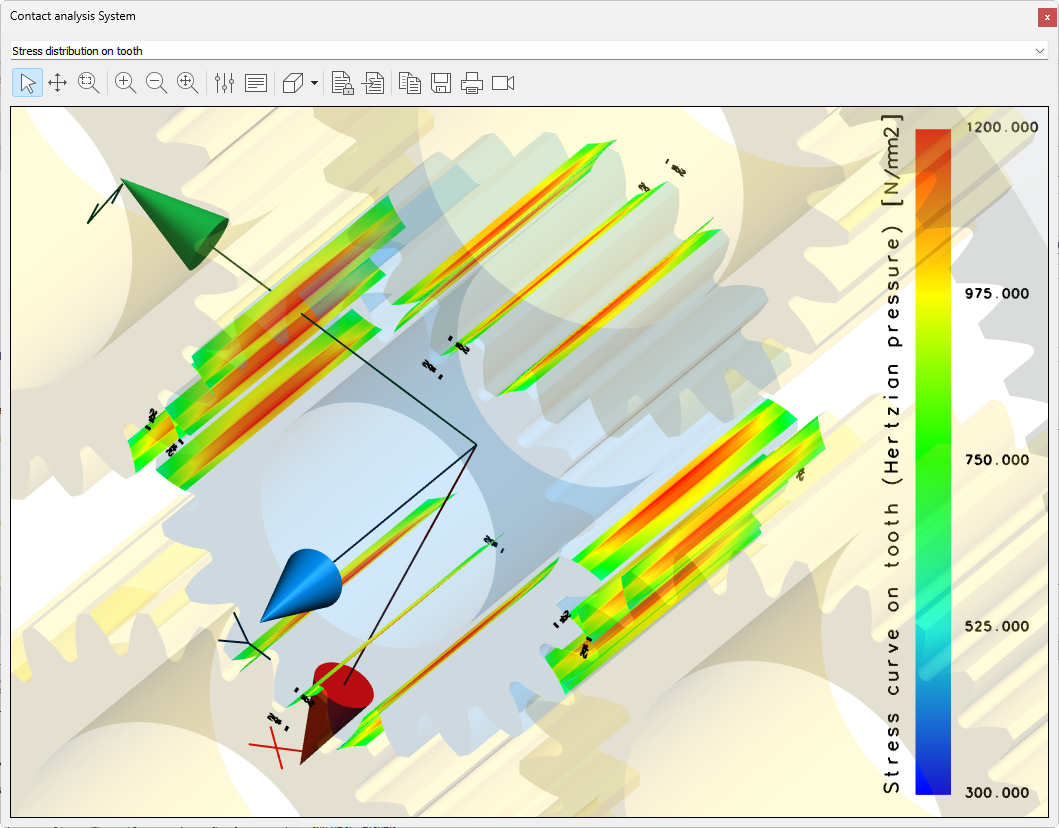Activate the zoom to window selection tool

89,83
